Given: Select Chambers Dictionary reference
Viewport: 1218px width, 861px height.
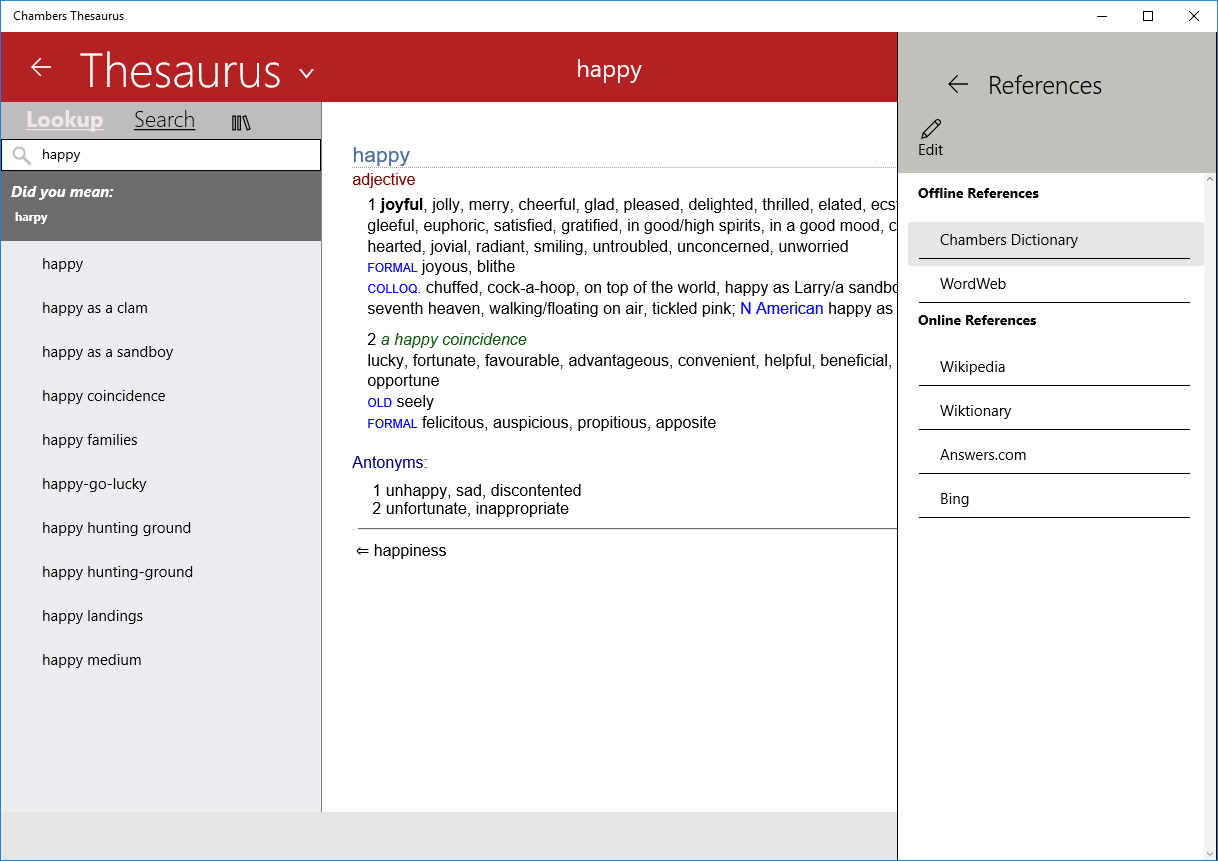Looking at the screenshot, I should tap(1010, 240).
